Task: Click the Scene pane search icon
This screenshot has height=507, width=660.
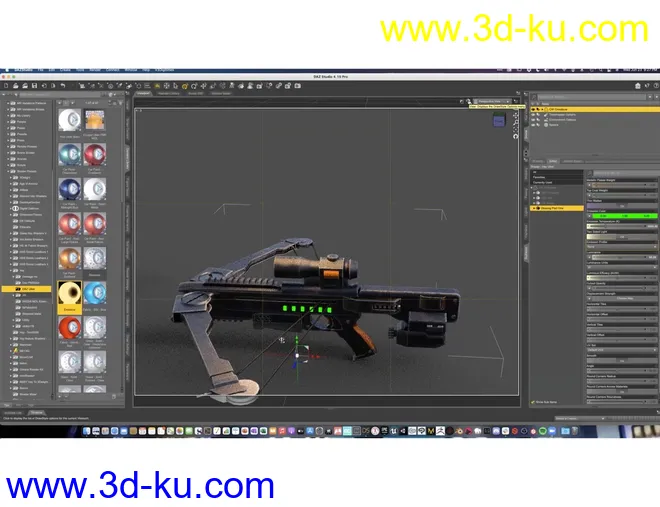Action: click(x=534, y=97)
